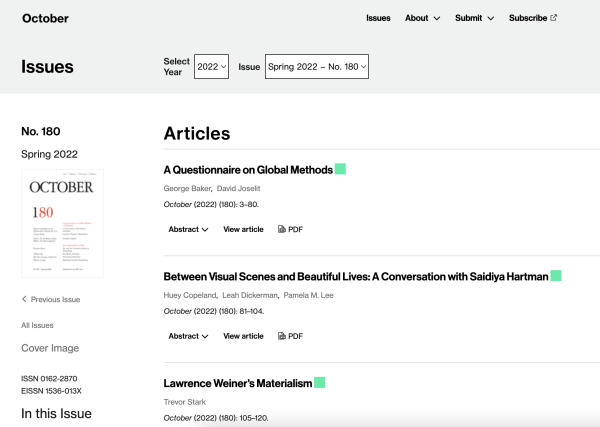
Task: Open the Select Year dropdown showing 2022
Action: tap(211, 67)
